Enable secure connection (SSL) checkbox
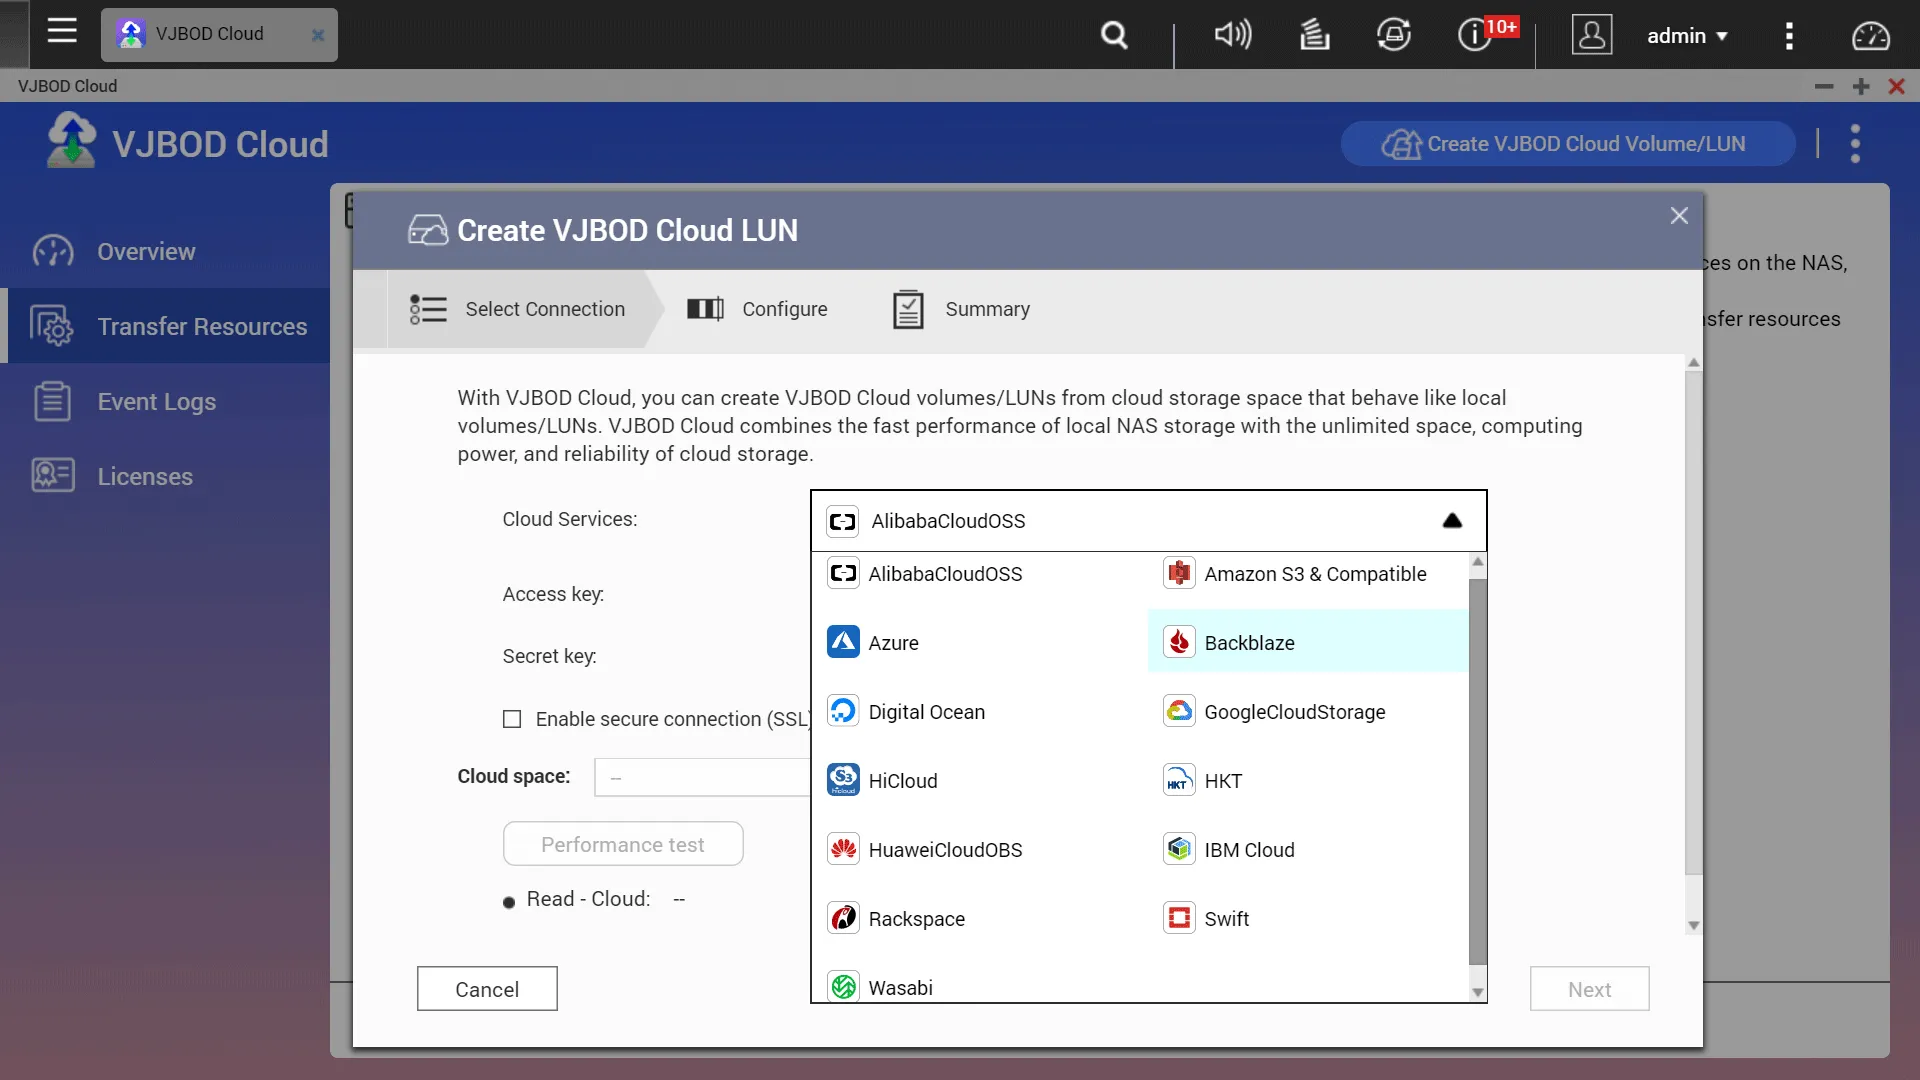 pos(512,719)
